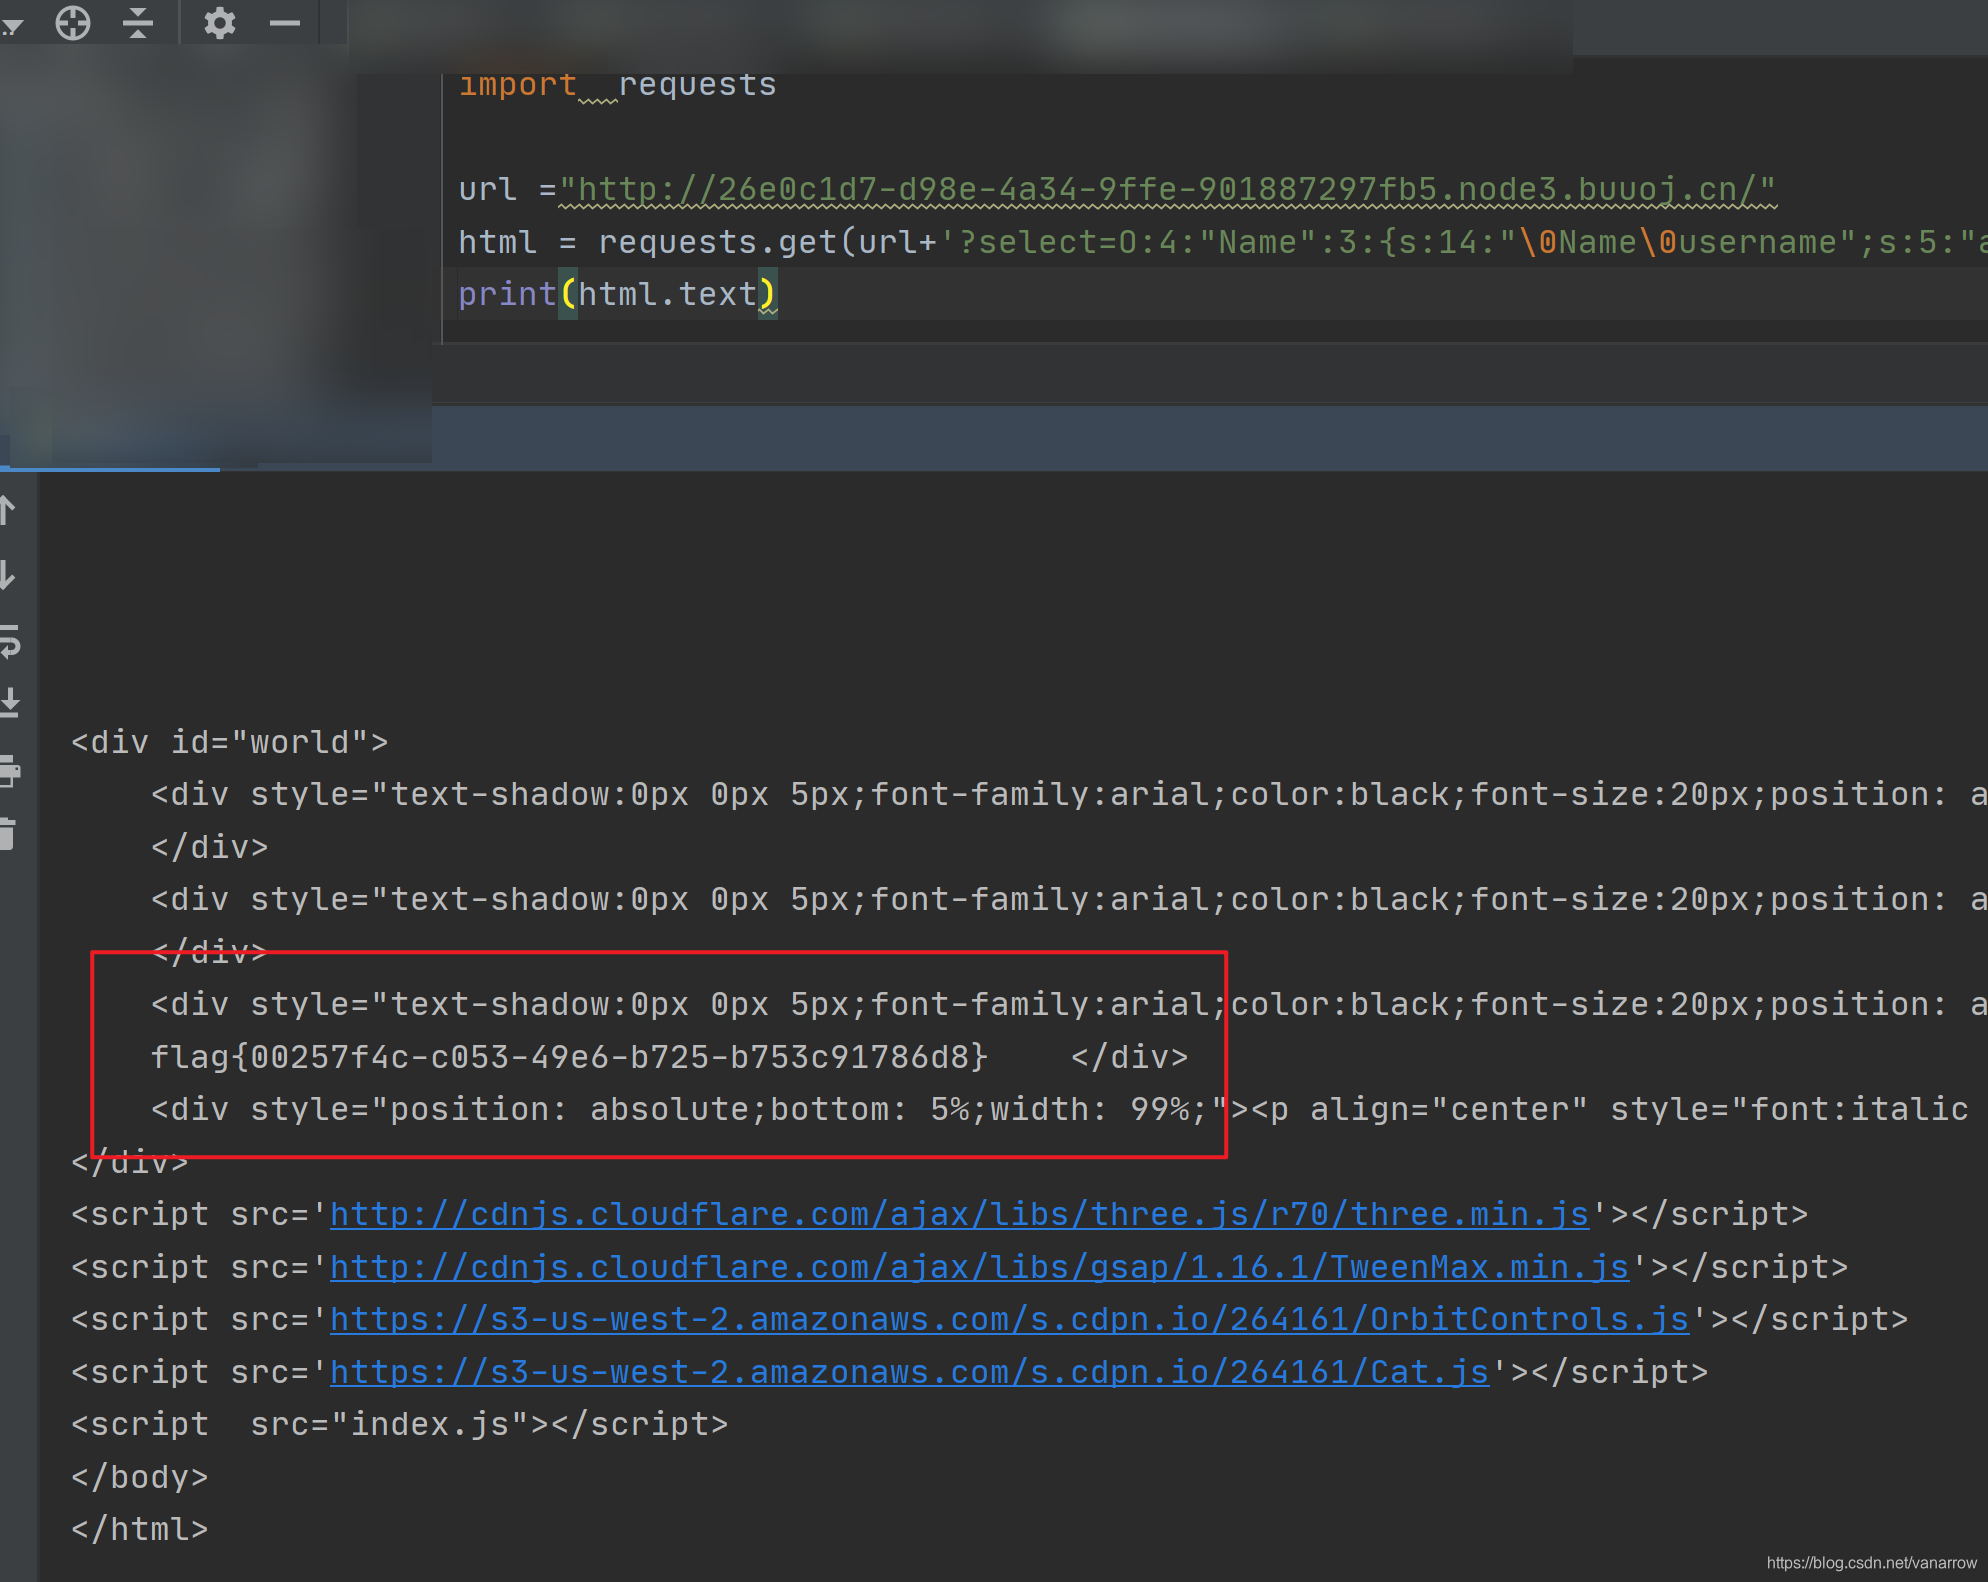This screenshot has width=1988, height=1582.
Task: Open the TweenMax.min.js cloudflare link
Action: [979, 1267]
